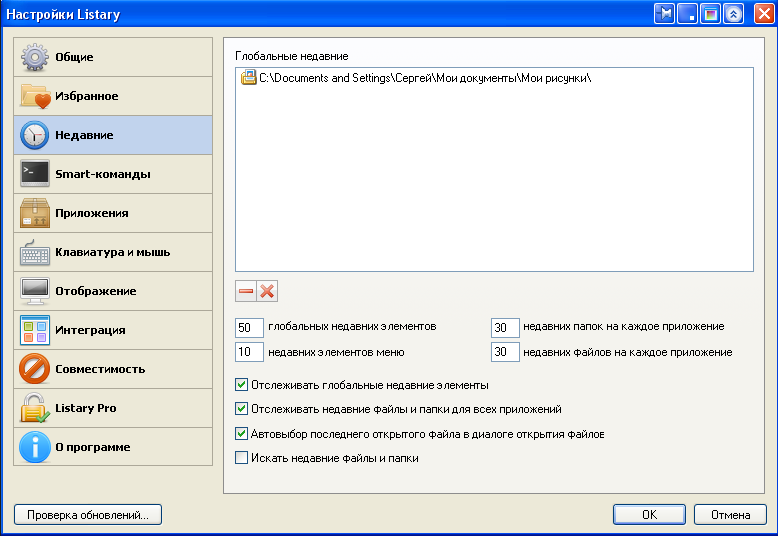Screen dimensions: 778x536
Task: Close the Настройки Listary window
Action: click(x=764, y=14)
